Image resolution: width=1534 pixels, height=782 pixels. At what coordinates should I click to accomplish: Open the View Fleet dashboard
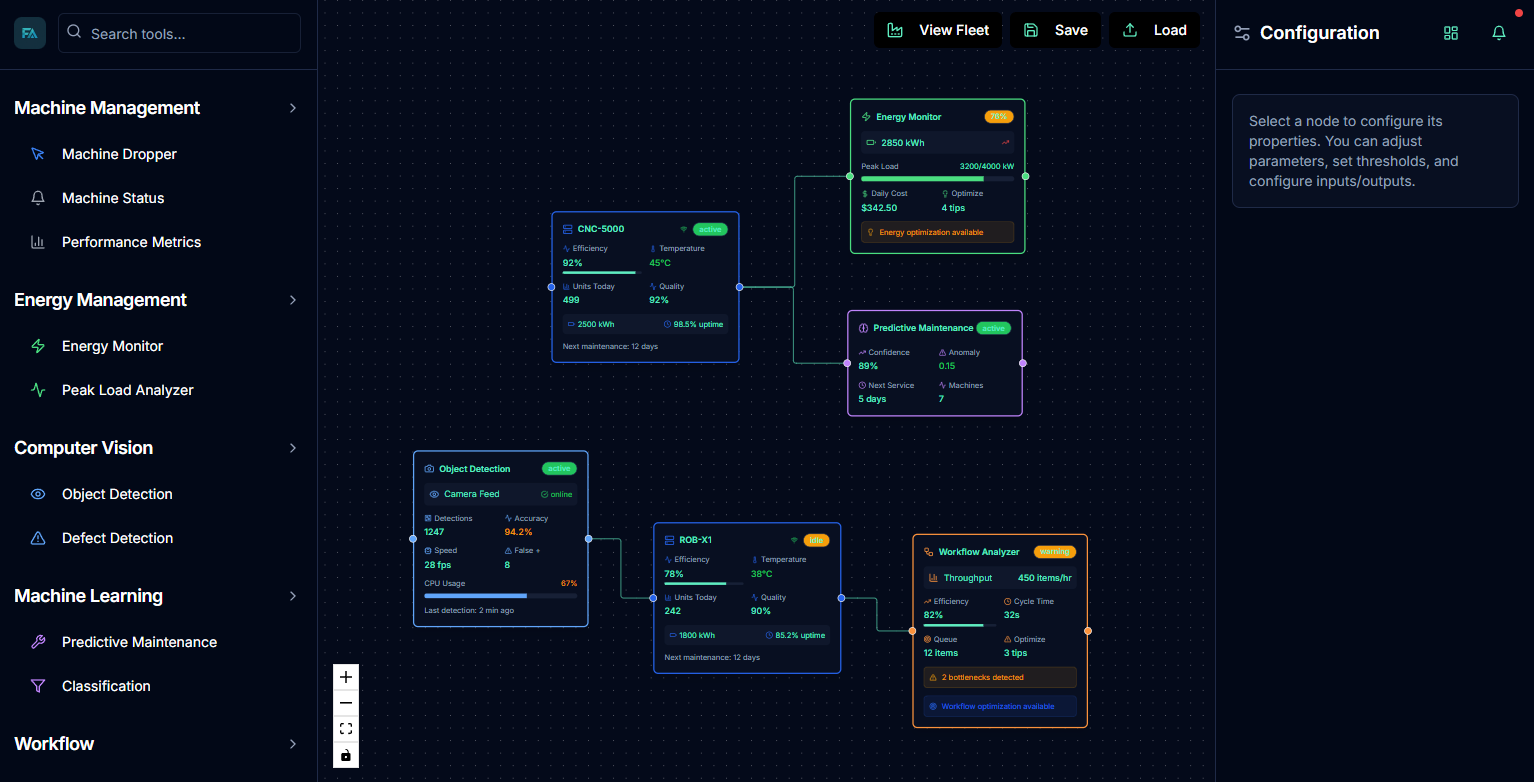[938, 30]
